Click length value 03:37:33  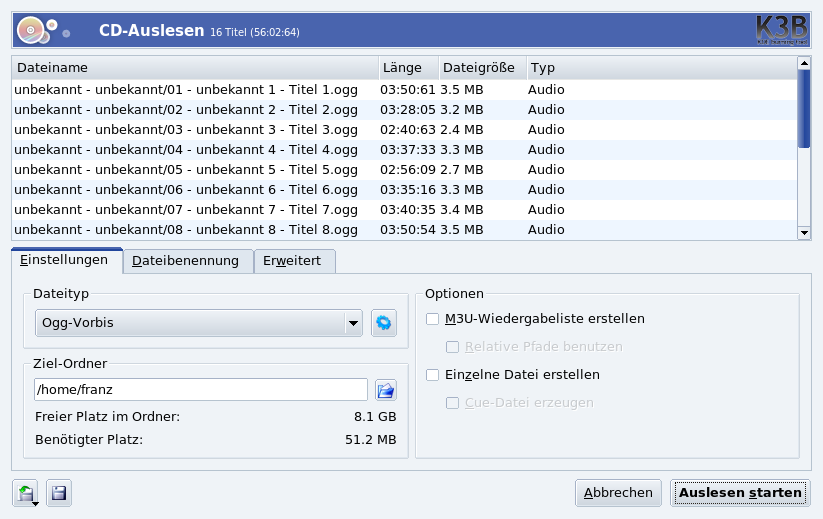point(408,150)
